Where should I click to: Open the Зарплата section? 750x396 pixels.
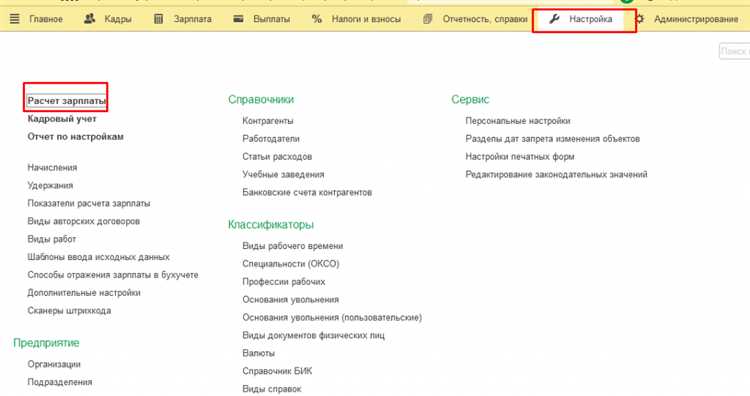coord(193,19)
